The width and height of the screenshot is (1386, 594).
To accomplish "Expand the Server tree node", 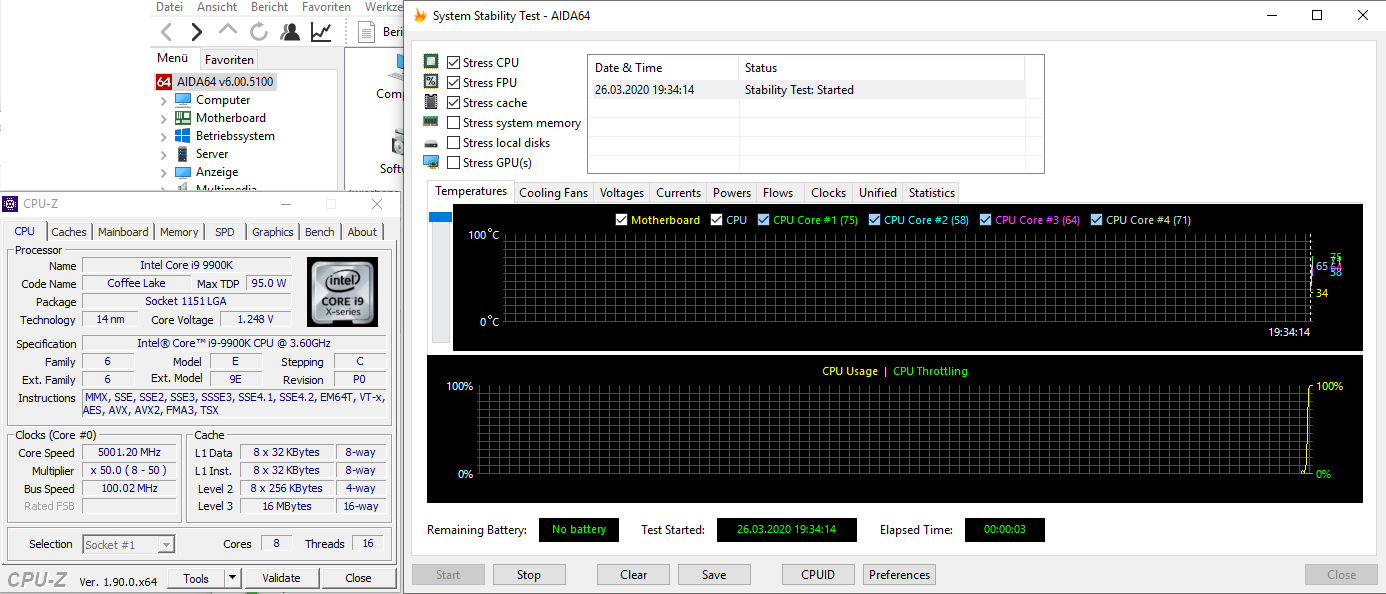I will 164,154.
